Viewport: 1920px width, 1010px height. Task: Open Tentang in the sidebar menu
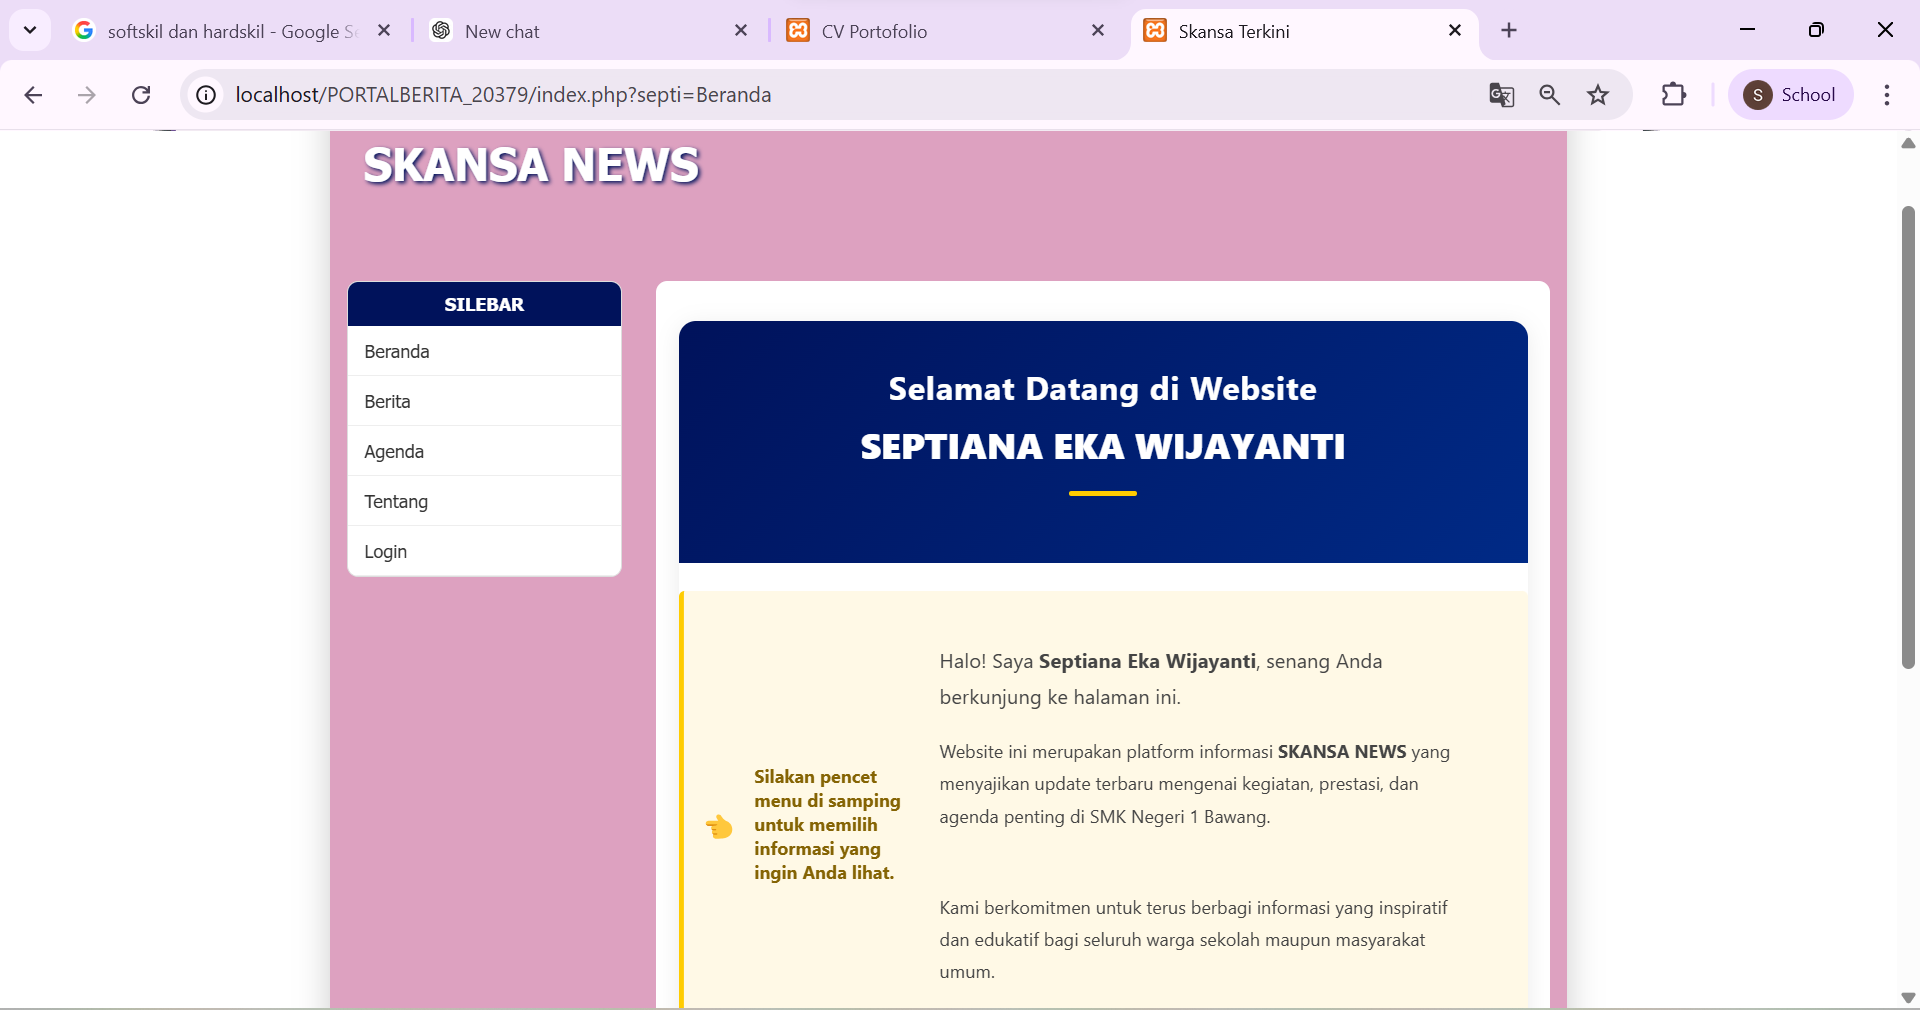[x=484, y=501]
